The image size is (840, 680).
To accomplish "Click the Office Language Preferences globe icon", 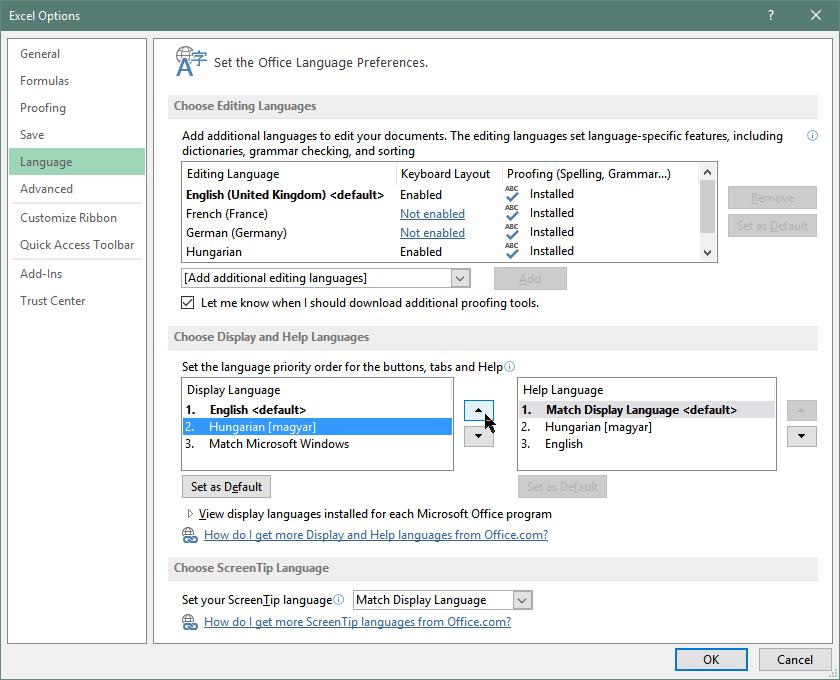I will click(x=191, y=62).
